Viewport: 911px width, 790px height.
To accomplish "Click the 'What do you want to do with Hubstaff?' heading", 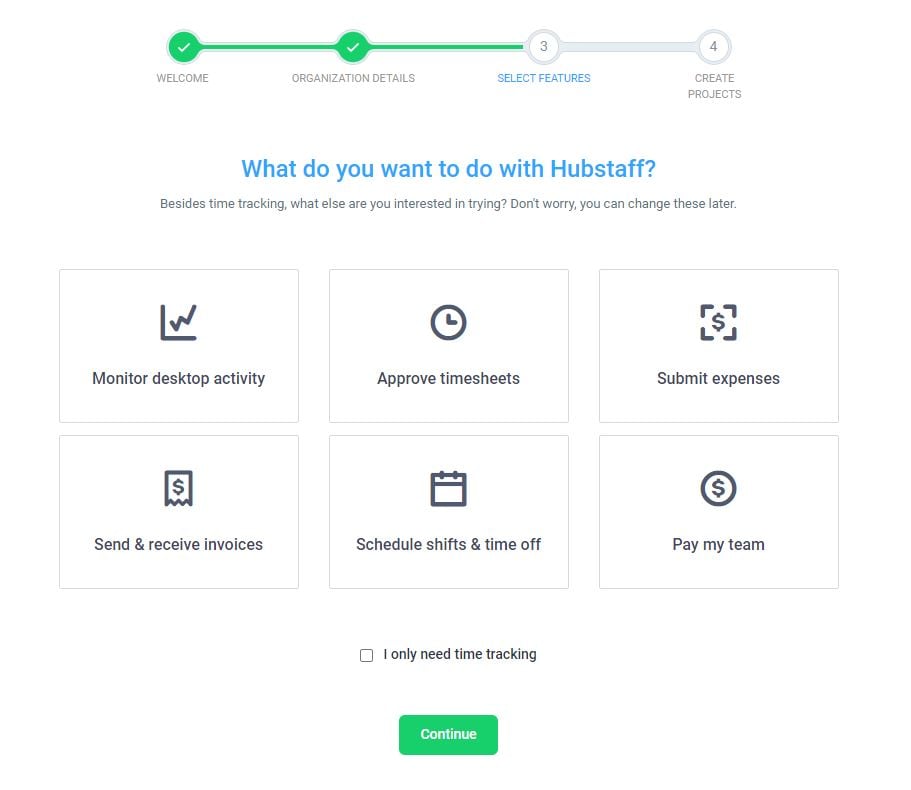I will click(x=448, y=169).
